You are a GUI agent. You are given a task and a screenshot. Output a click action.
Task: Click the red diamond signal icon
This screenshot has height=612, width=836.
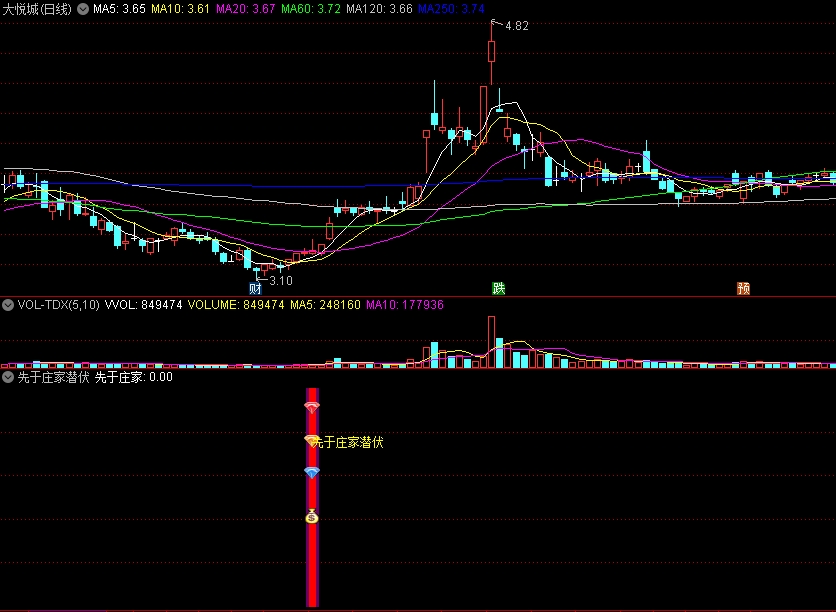click(x=312, y=408)
